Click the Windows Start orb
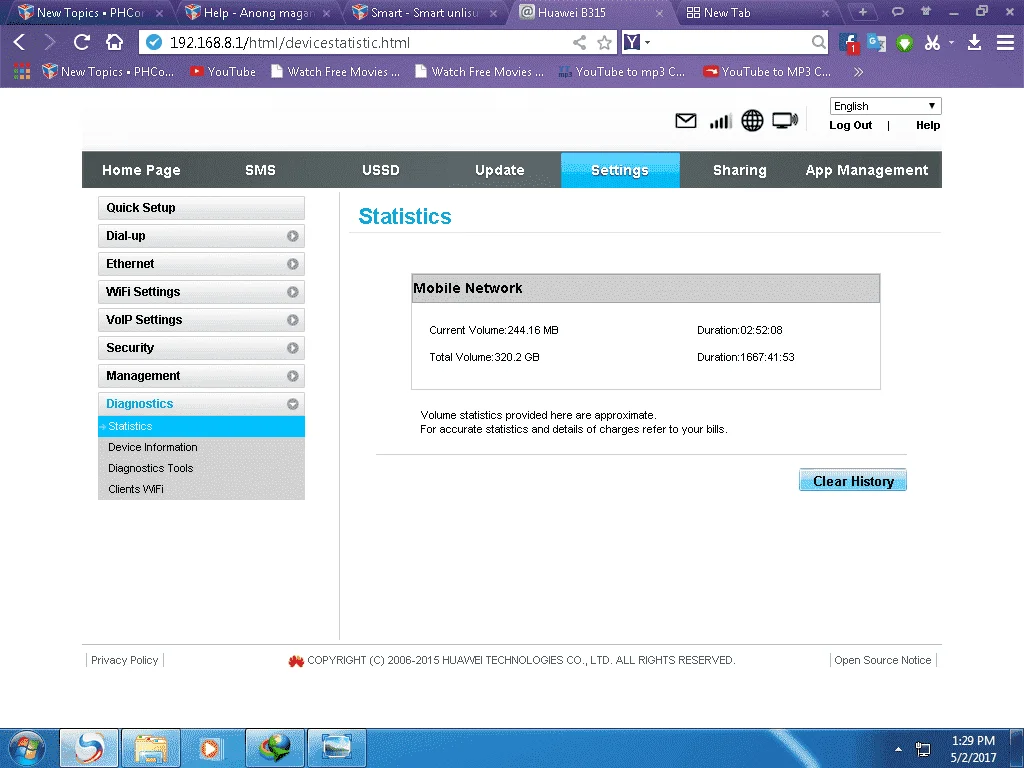Image resolution: width=1024 pixels, height=768 pixels. click(x=26, y=748)
